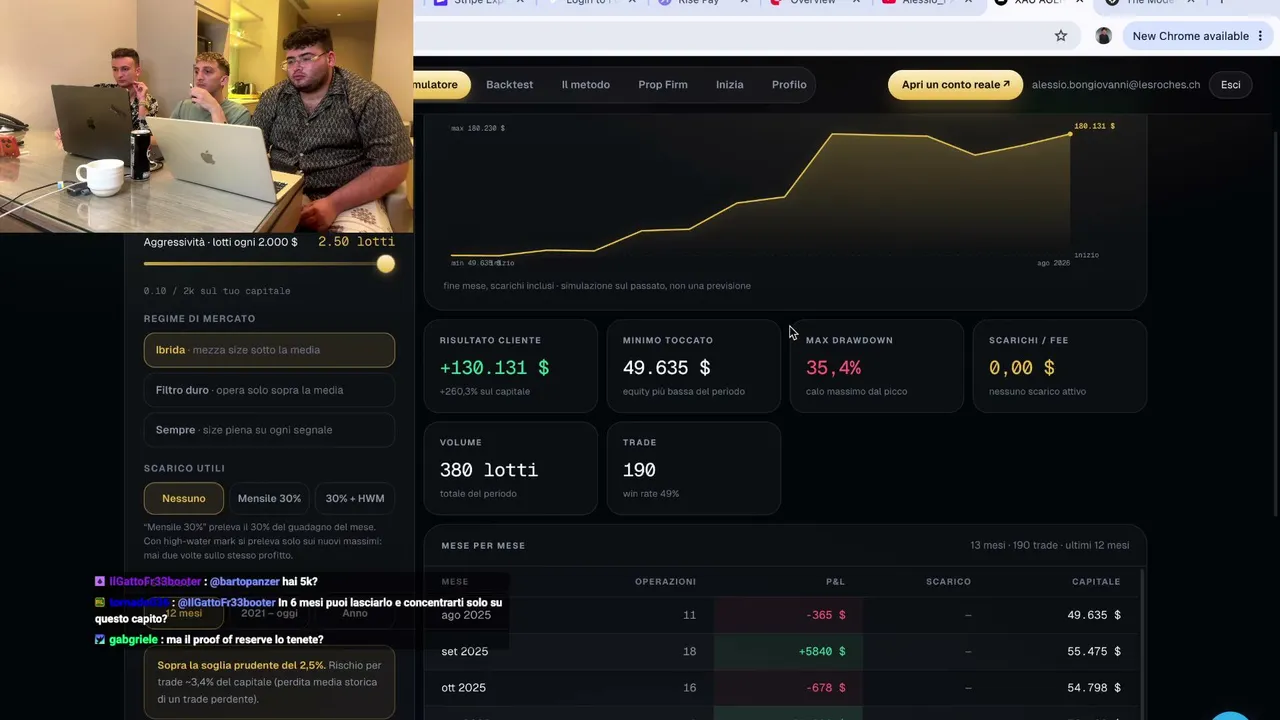1280x720 pixels.
Task: Select the Filtro duro regime option
Action: point(269,390)
